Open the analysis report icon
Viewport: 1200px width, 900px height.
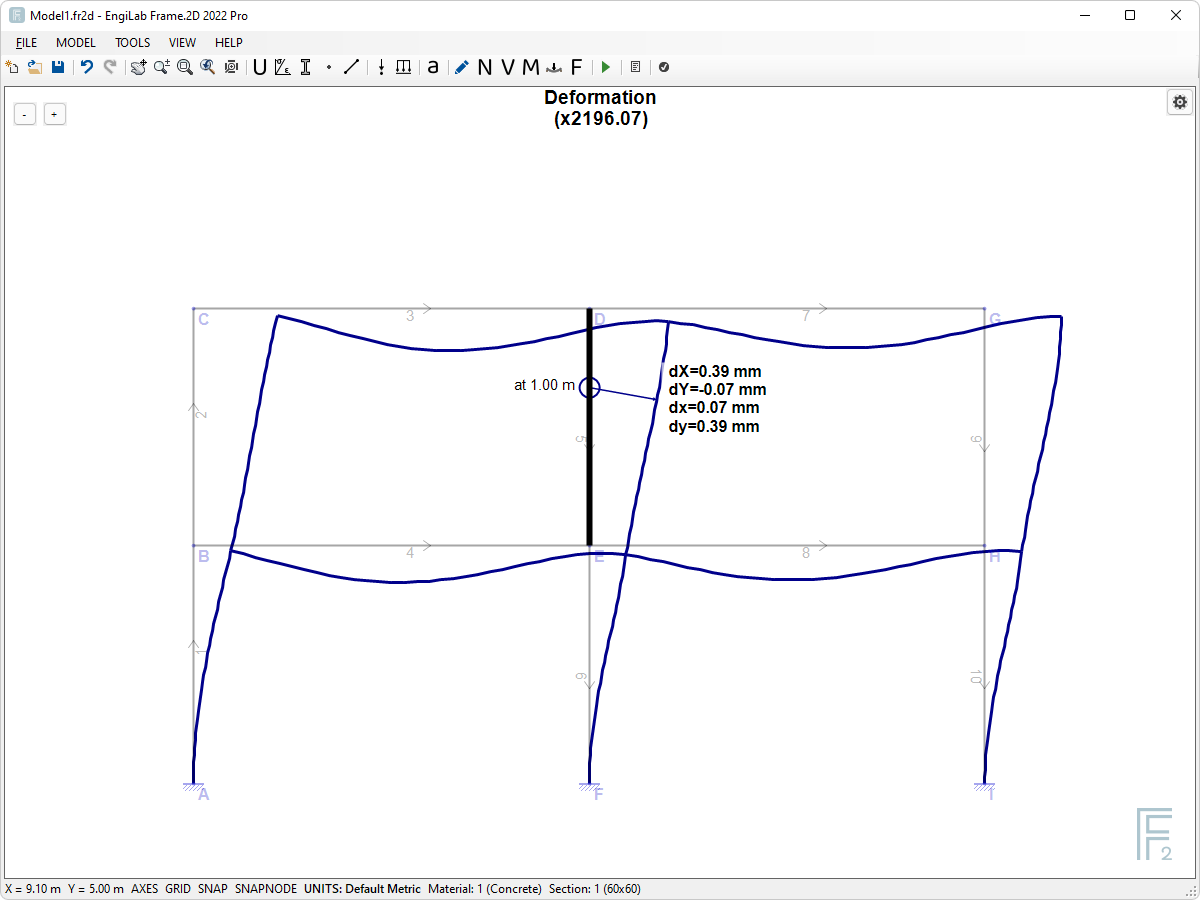[636, 67]
